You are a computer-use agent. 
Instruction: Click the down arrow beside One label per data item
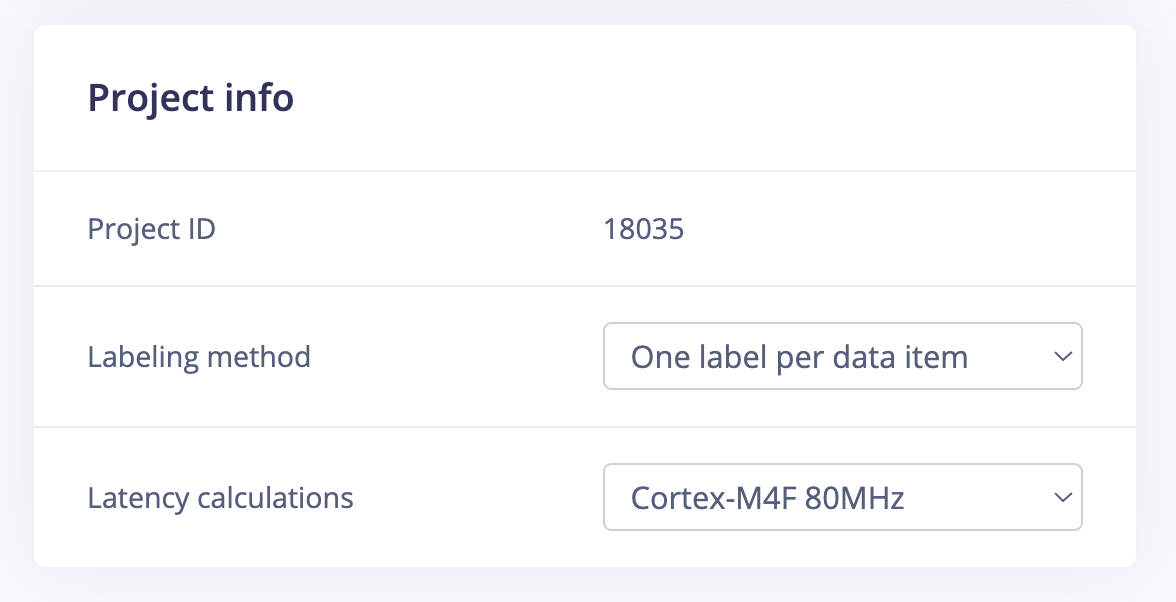coord(1063,356)
